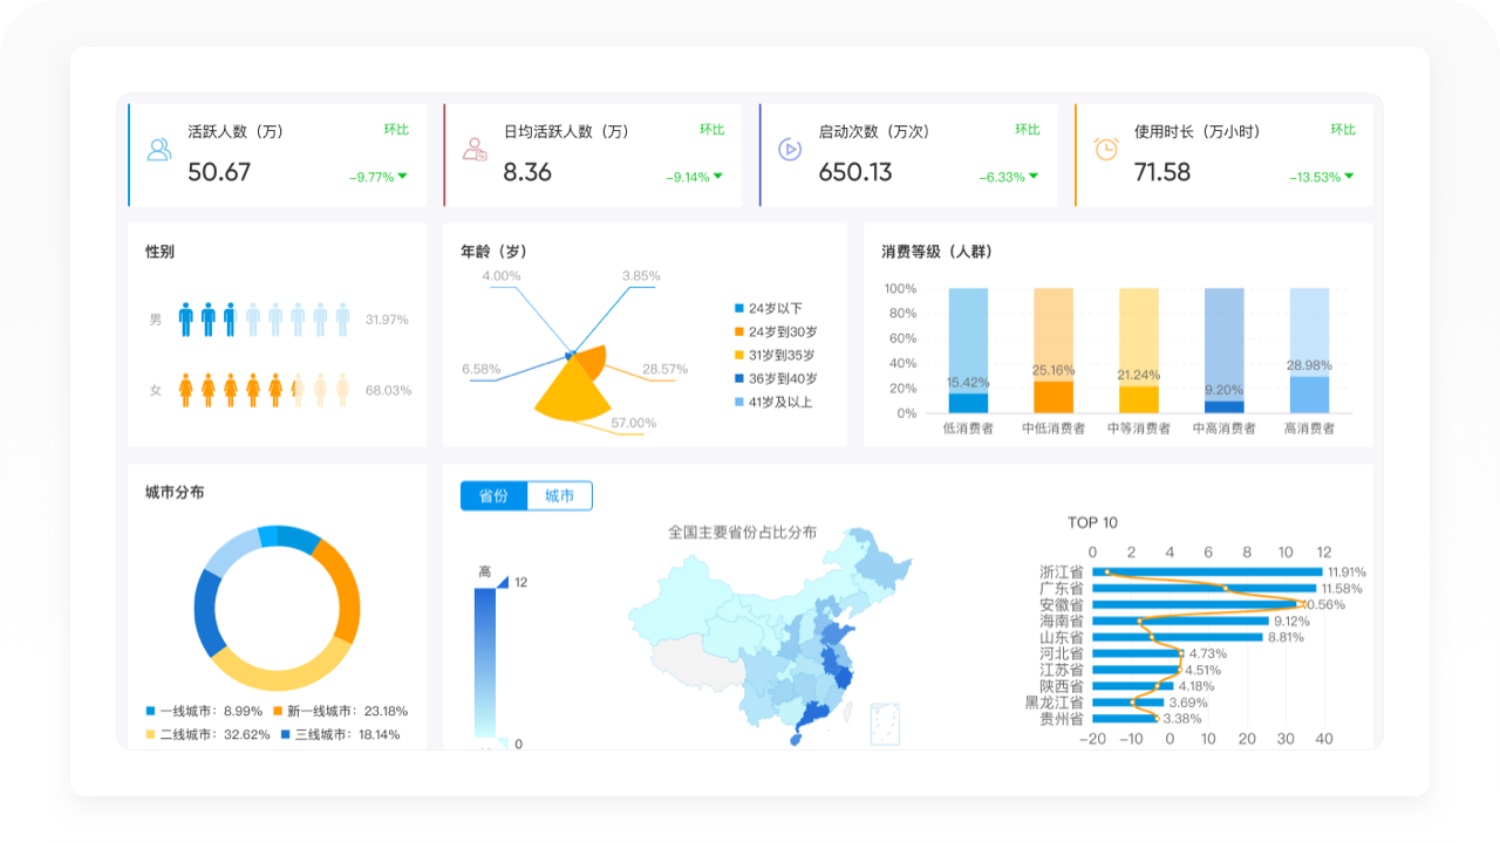
Task: Toggle the 24岁以下 legend item
Action: 768,308
